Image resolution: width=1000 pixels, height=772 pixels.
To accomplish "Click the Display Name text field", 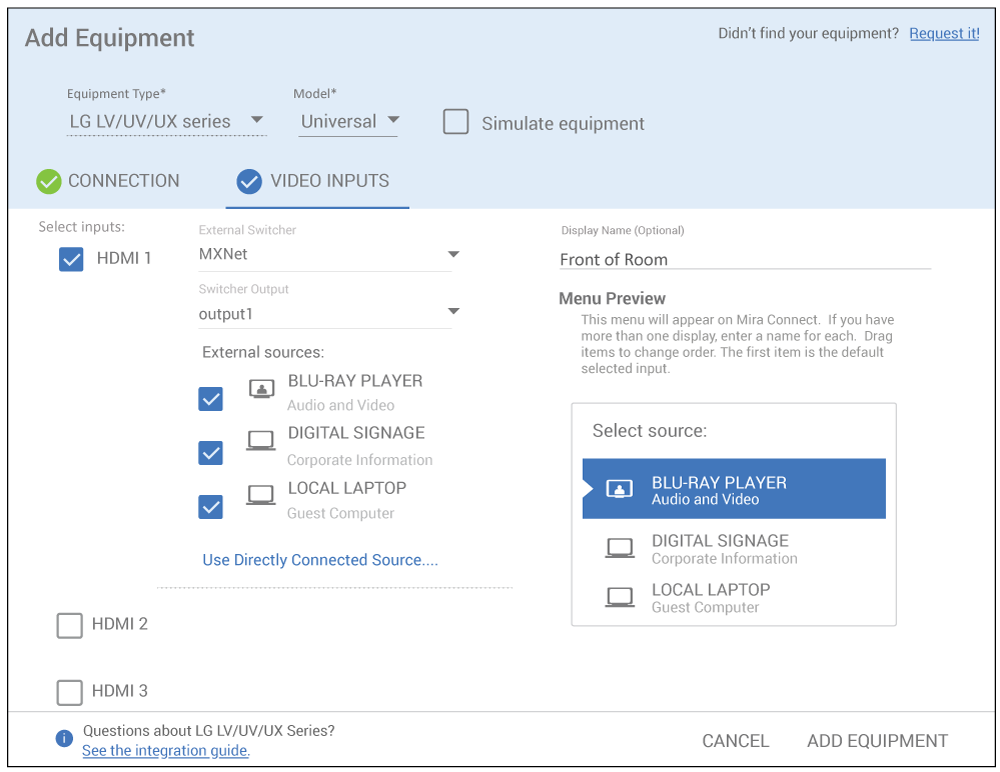I will pyautogui.click(x=744, y=259).
